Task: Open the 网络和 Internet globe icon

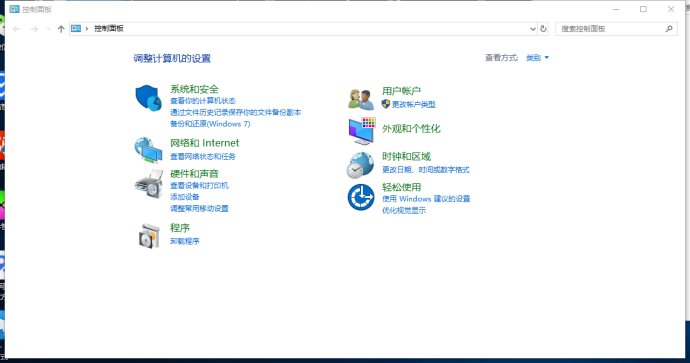Action: [x=148, y=150]
